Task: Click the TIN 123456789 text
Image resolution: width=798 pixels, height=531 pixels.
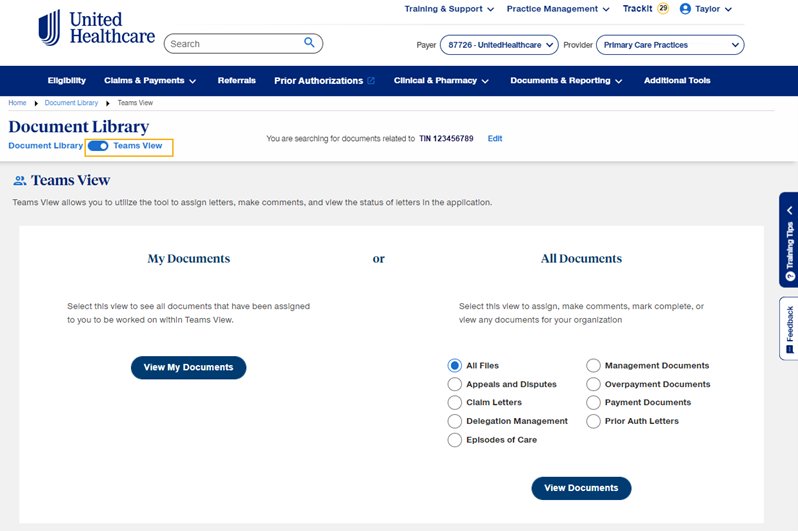Action: click(x=446, y=138)
